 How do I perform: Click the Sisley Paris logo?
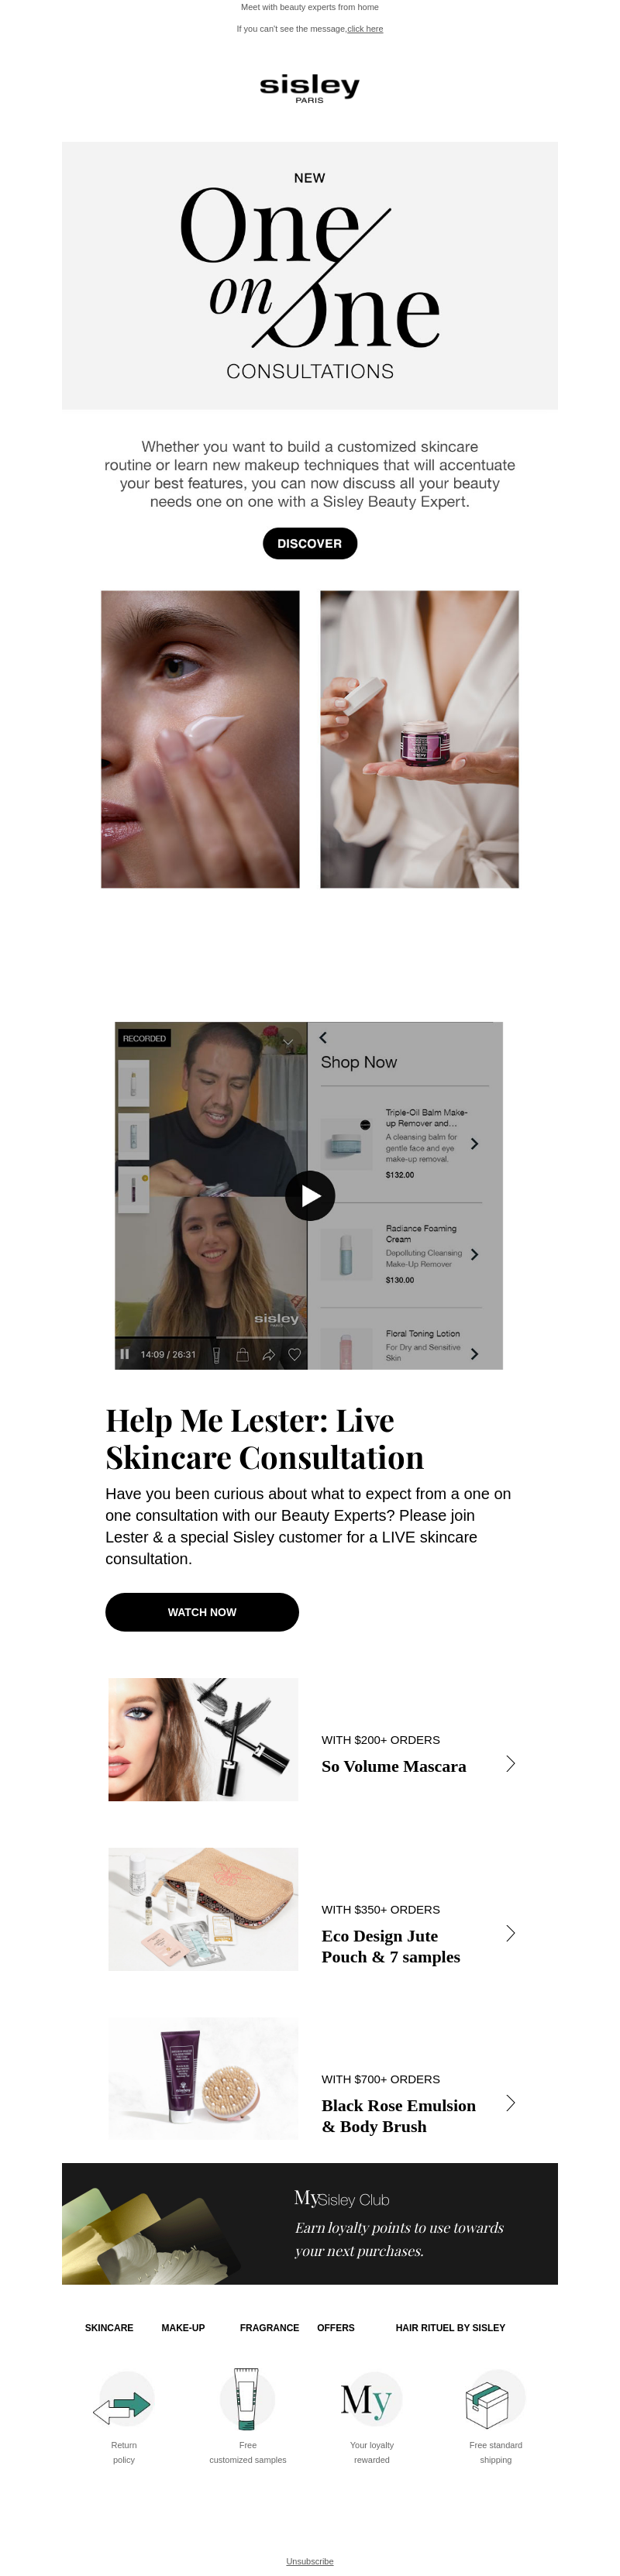(x=309, y=88)
